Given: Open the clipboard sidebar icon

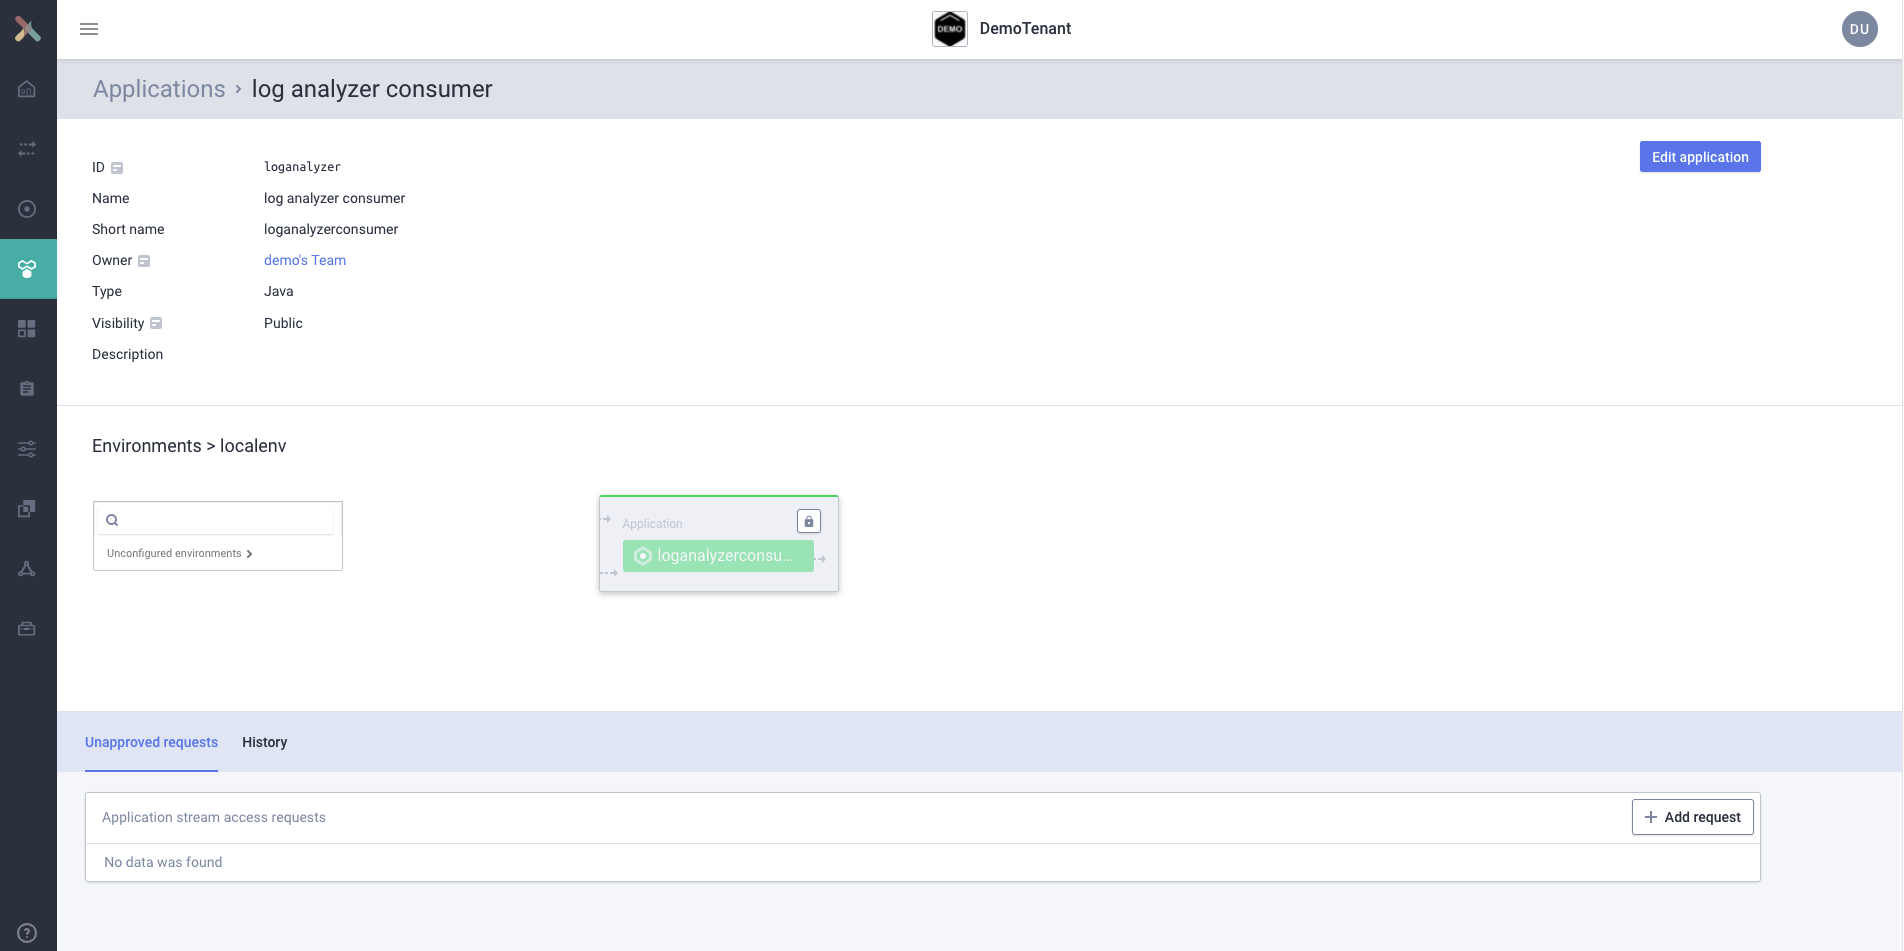Looking at the screenshot, I should click(27, 389).
